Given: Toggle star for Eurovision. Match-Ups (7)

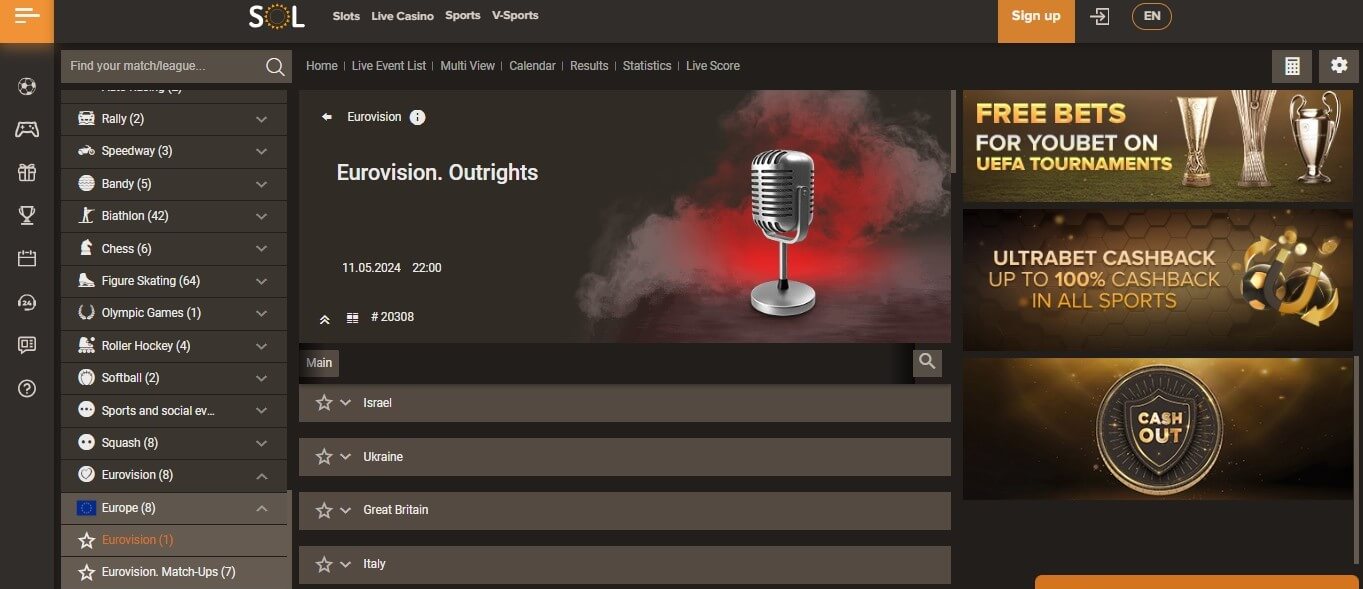Looking at the screenshot, I should click(86, 572).
